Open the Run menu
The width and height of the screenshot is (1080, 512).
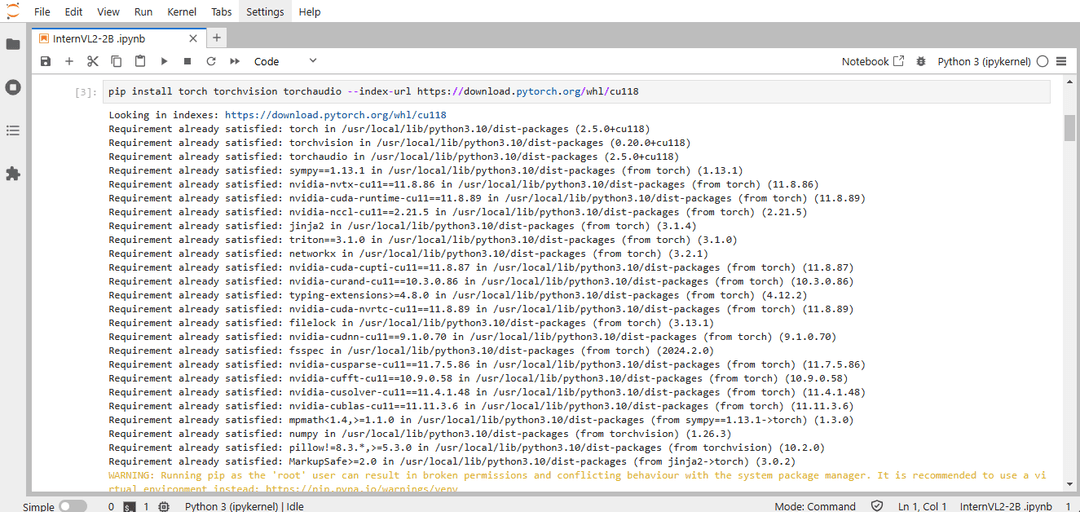[143, 12]
